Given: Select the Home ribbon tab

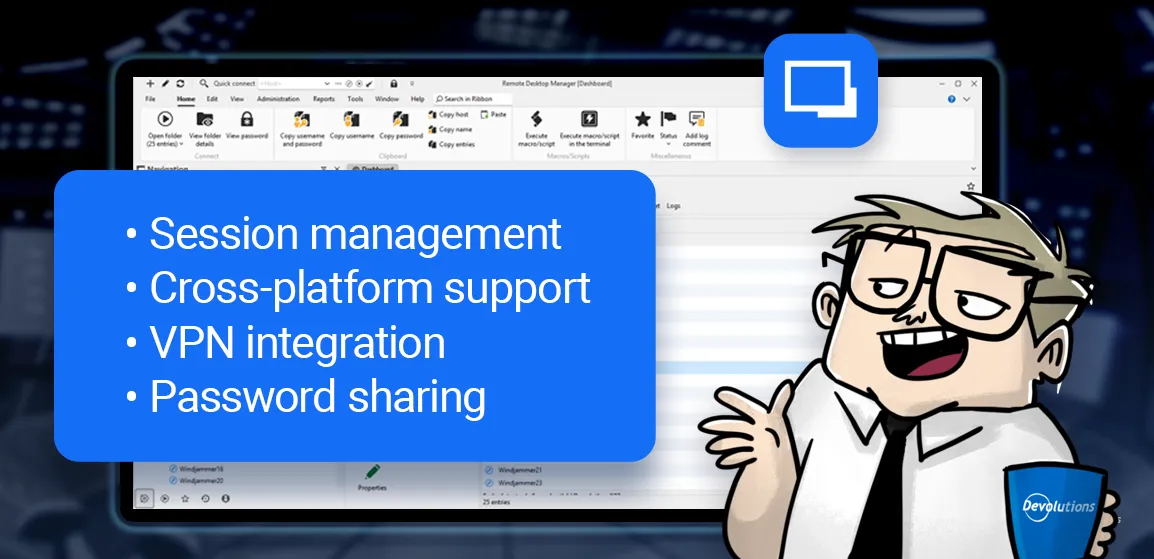Looking at the screenshot, I should pos(185,99).
